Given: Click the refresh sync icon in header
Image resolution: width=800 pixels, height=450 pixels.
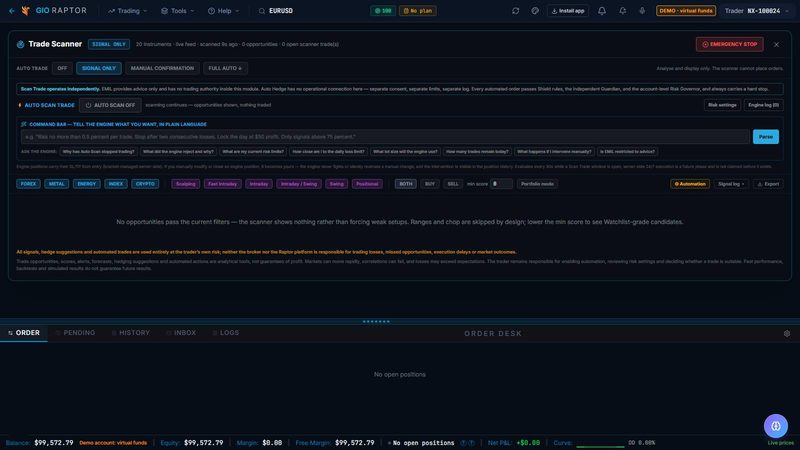Looking at the screenshot, I should point(515,11).
